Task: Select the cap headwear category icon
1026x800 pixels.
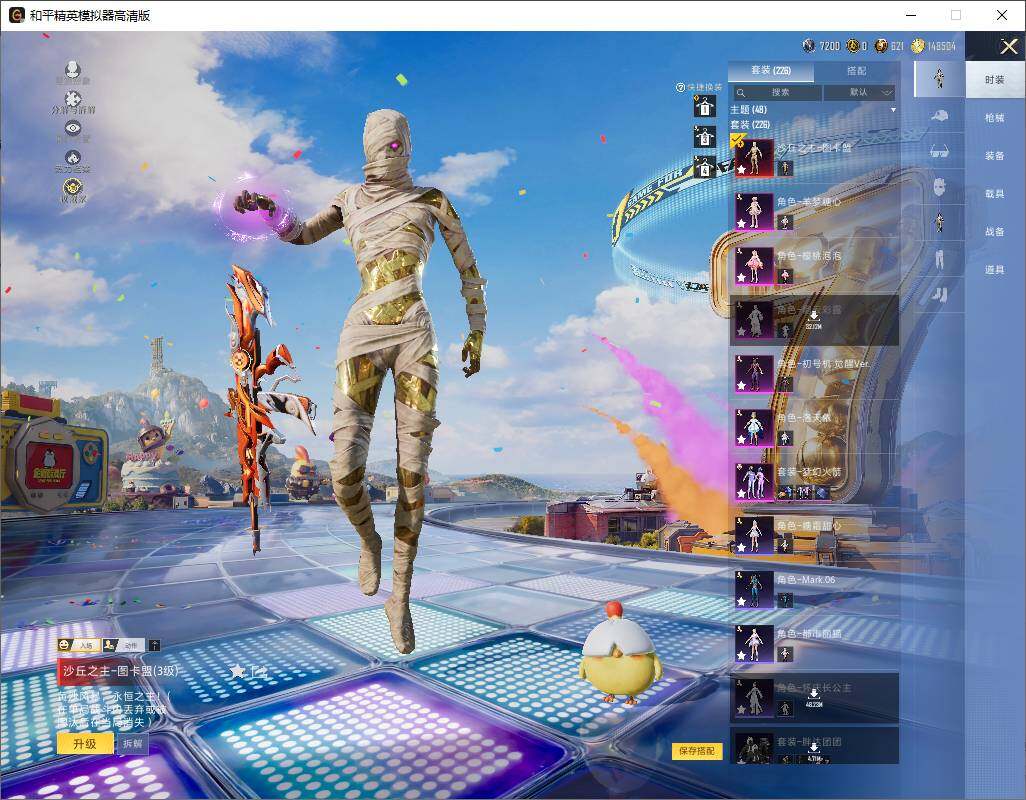Action: [x=940, y=116]
